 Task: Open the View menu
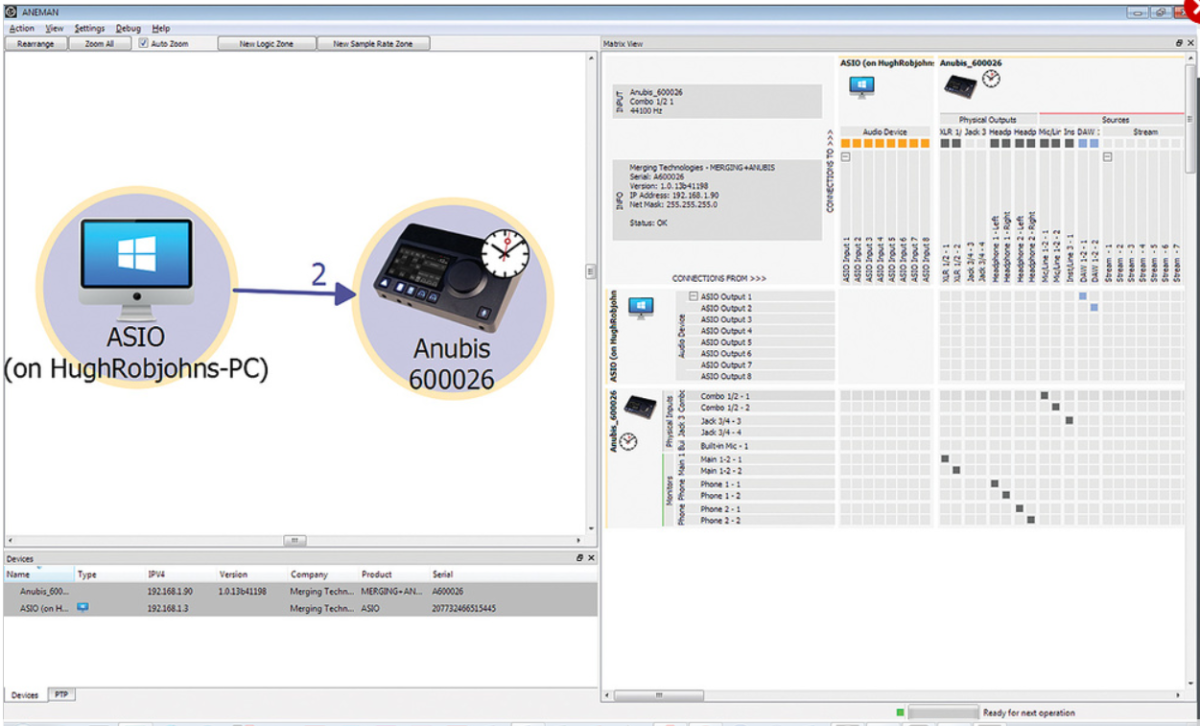pyautogui.click(x=55, y=29)
